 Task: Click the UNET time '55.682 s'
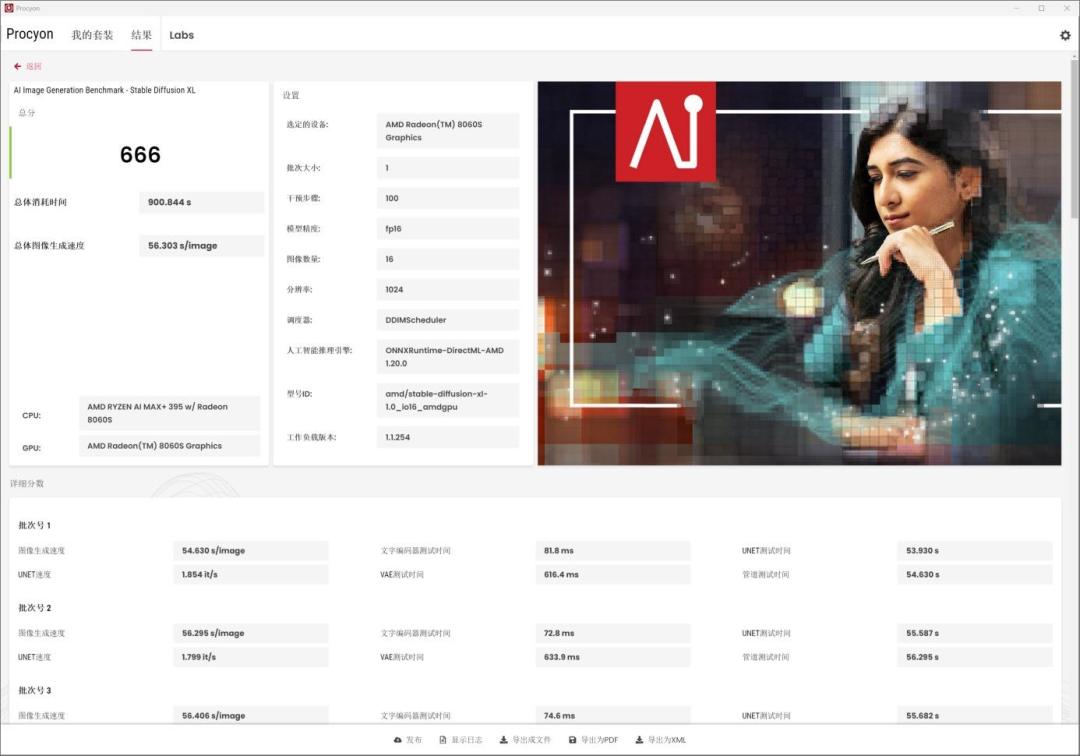(975, 715)
